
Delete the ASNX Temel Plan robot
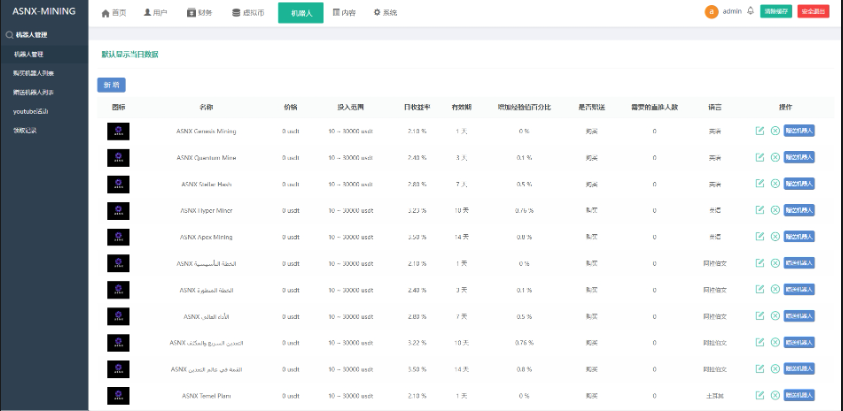click(x=775, y=395)
